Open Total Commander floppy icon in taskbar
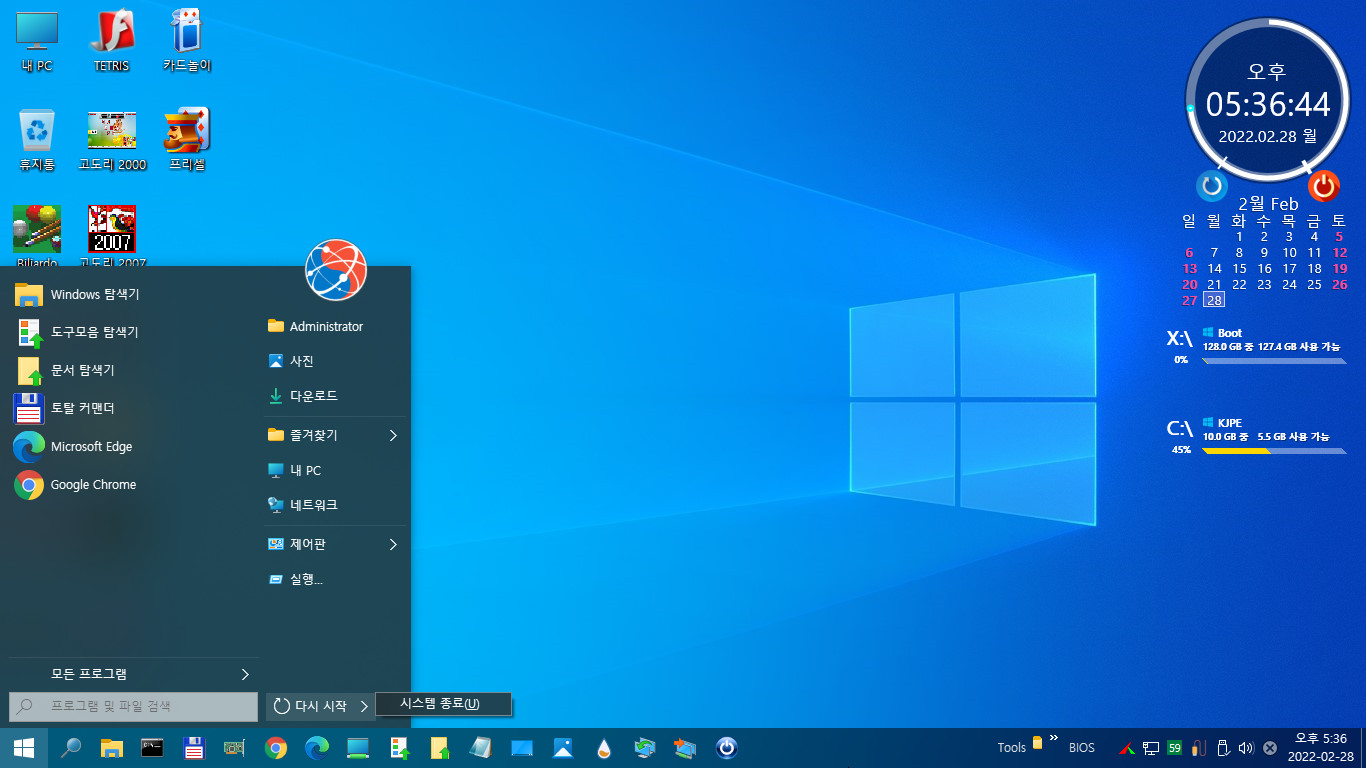The width and height of the screenshot is (1366, 768). (194, 748)
